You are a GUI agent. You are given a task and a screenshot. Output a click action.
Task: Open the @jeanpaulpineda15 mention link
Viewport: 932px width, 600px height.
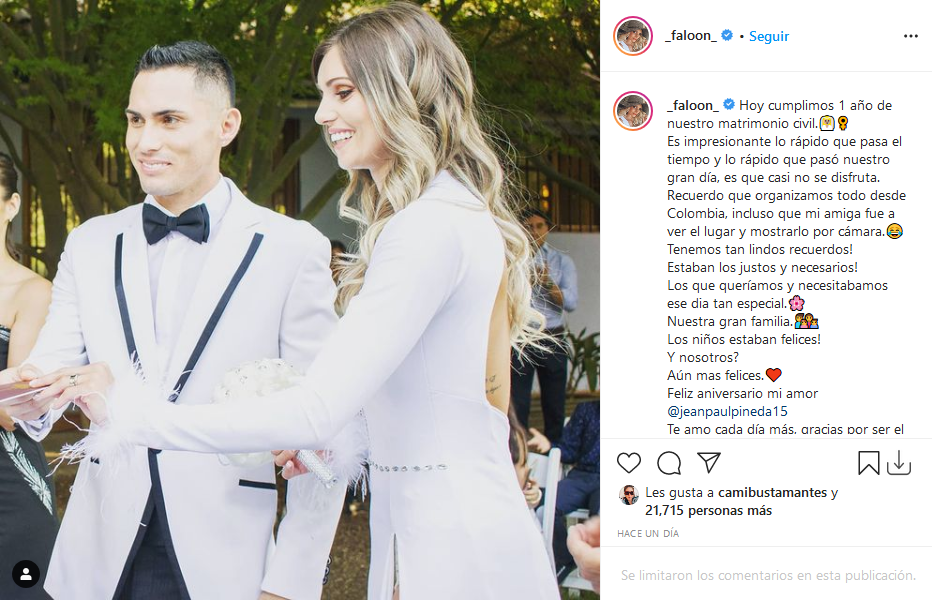click(x=727, y=411)
